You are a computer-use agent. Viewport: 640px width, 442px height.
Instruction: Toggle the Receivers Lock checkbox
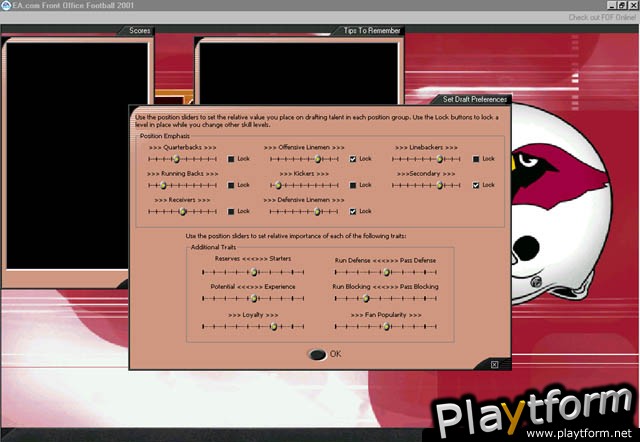click(x=231, y=211)
